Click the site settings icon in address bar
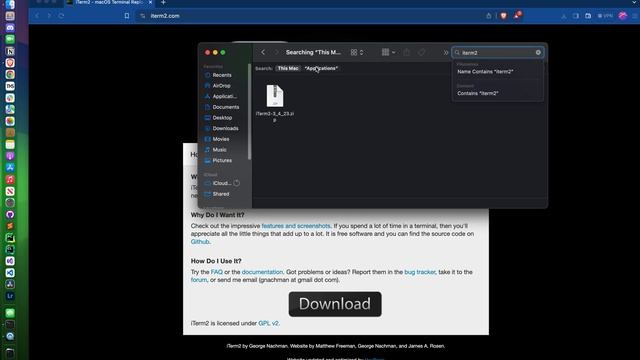Viewport: 640px width, 360px height. click(142, 16)
